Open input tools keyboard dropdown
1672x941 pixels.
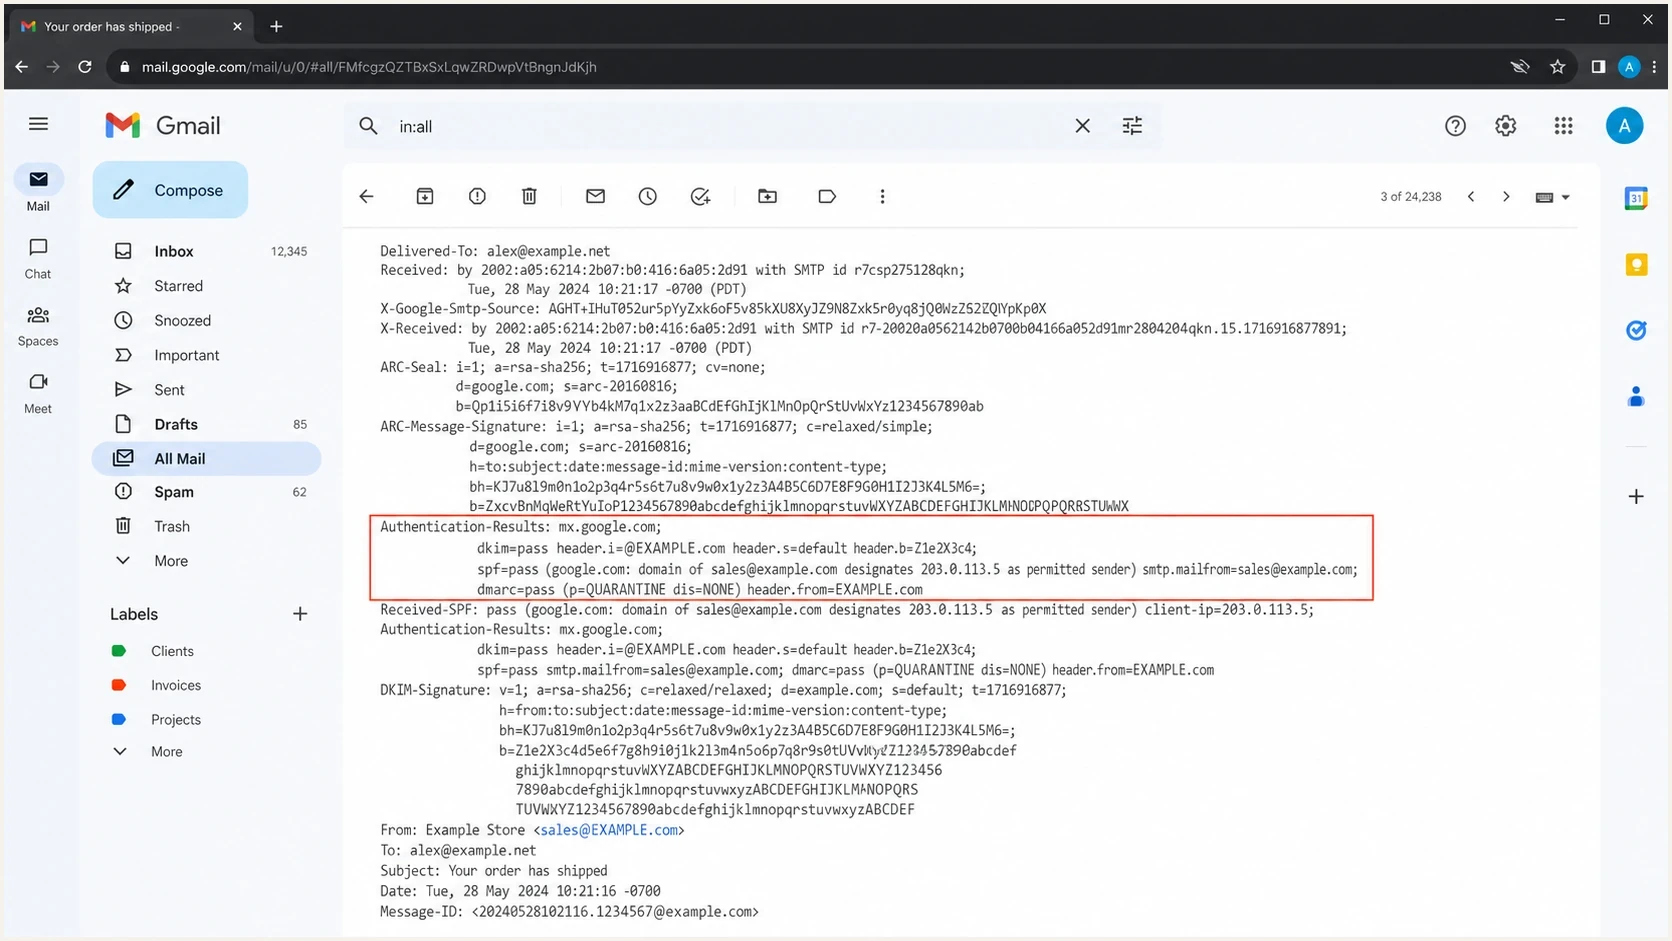(1553, 197)
